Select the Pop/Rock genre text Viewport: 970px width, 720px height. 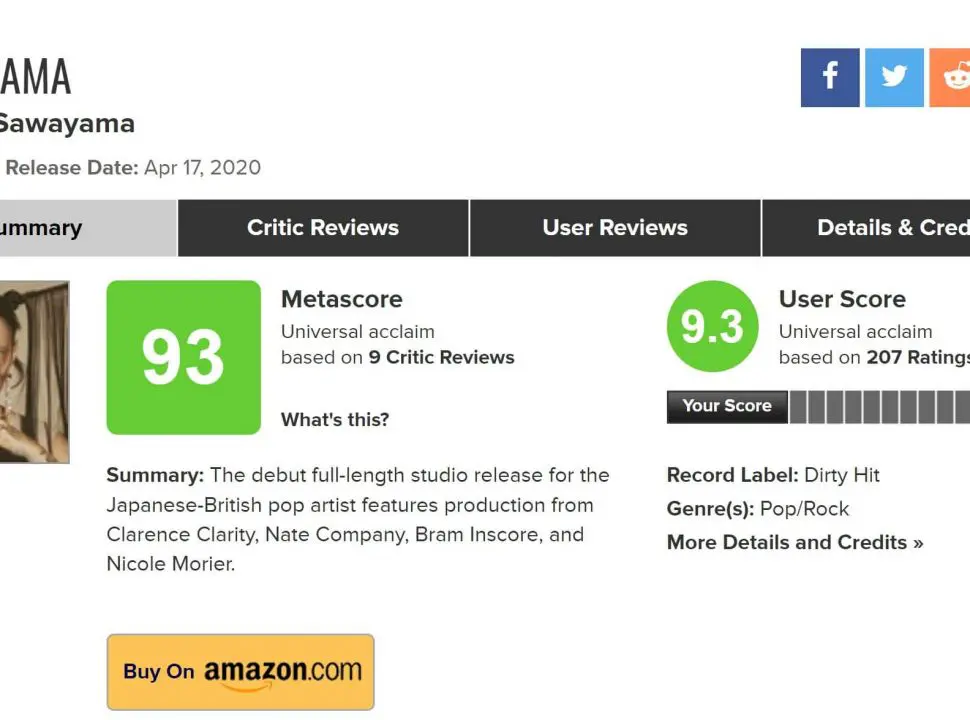pos(804,509)
